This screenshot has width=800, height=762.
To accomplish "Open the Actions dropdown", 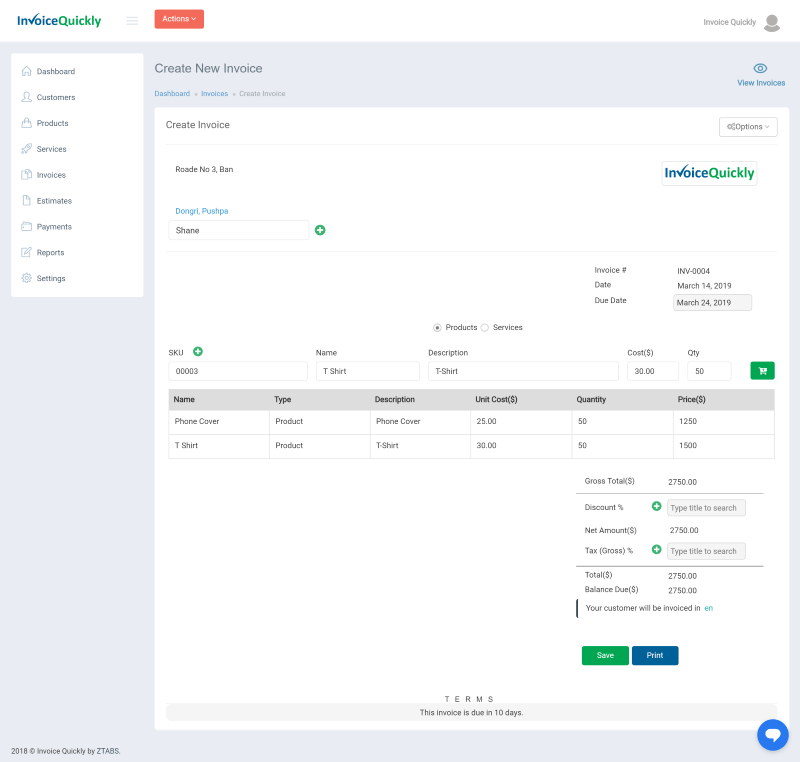I will pyautogui.click(x=179, y=19).
